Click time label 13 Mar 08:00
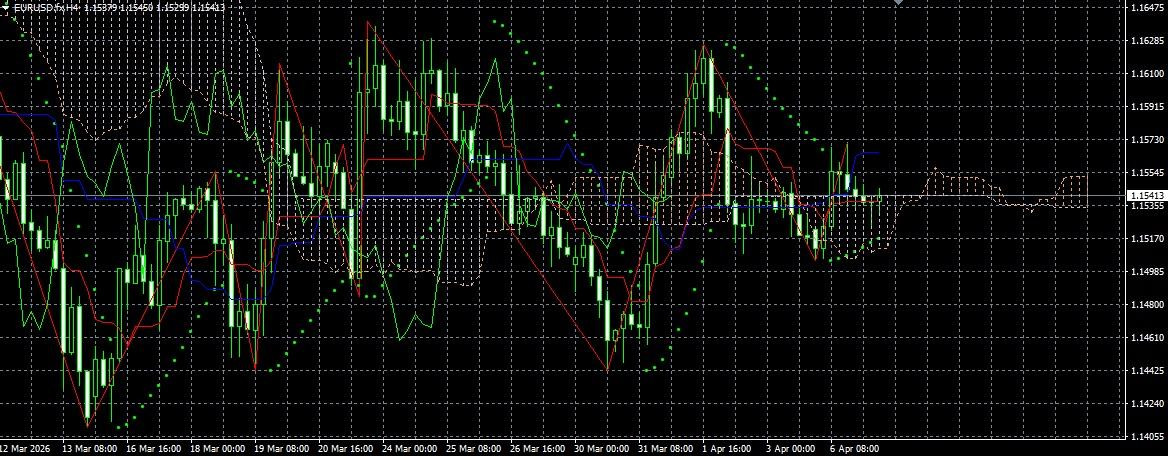Viewport: 1168px width, 456px height. [x=90, y=449]
